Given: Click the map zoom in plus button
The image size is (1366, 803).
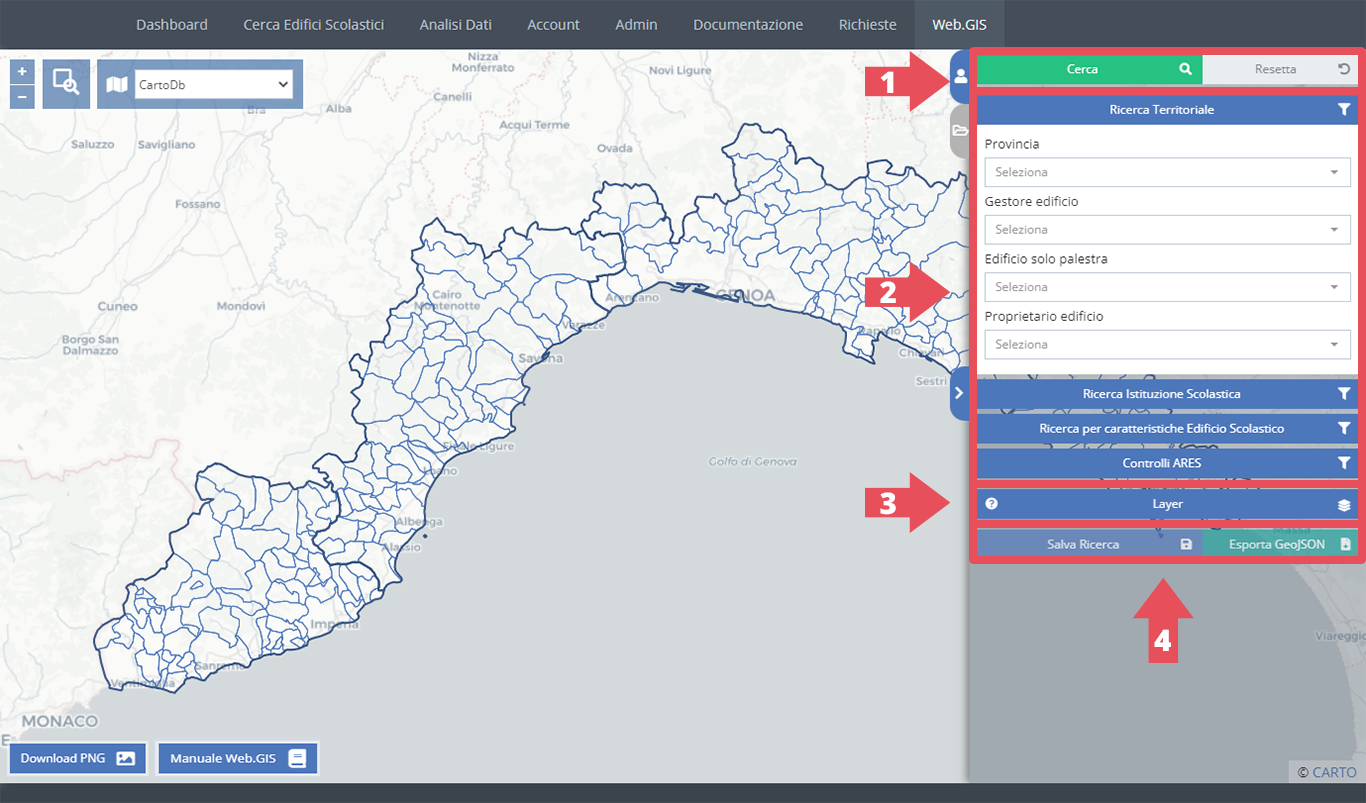Looking at the screenshot, I should point(22,72).
